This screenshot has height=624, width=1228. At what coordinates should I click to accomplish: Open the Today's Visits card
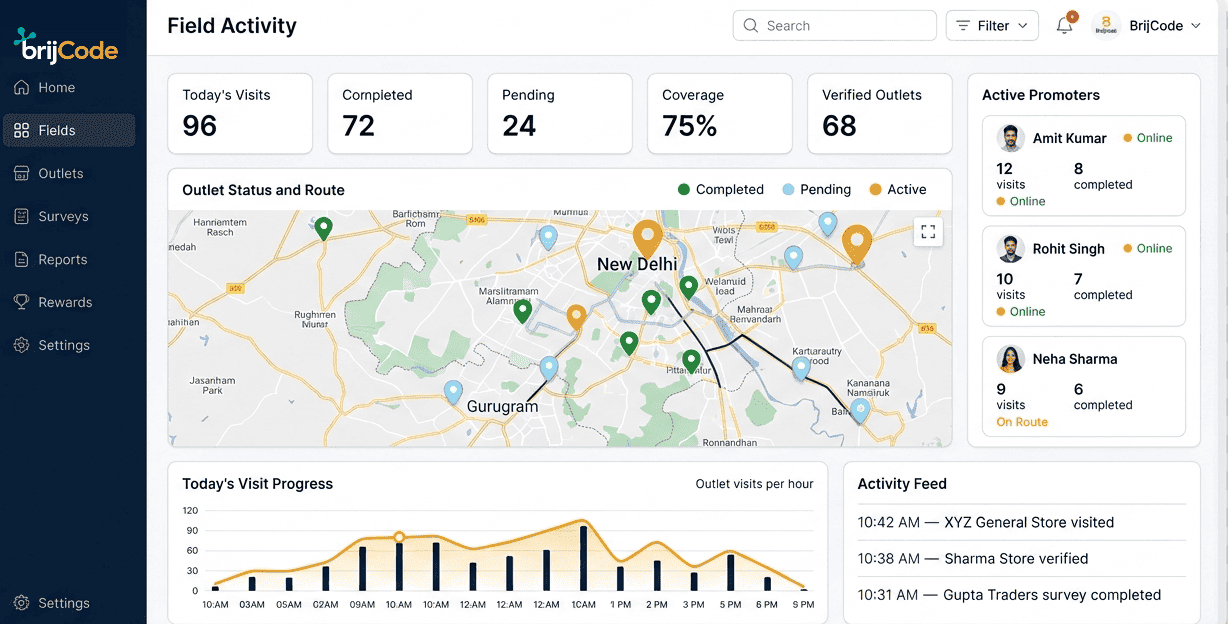pos(240,114)
